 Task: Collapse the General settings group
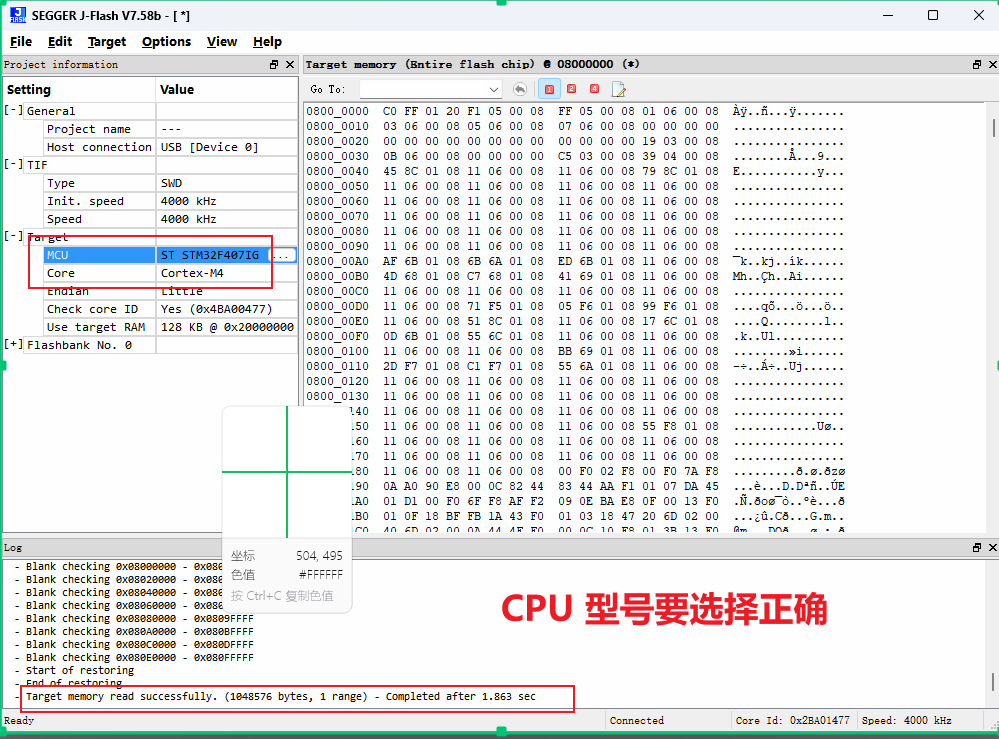[x=13, y=110]
